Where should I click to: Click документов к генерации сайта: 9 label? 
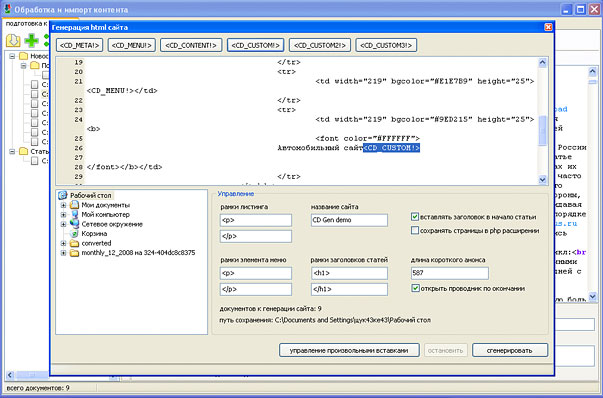pyautogui.click(x=270, y=308)
